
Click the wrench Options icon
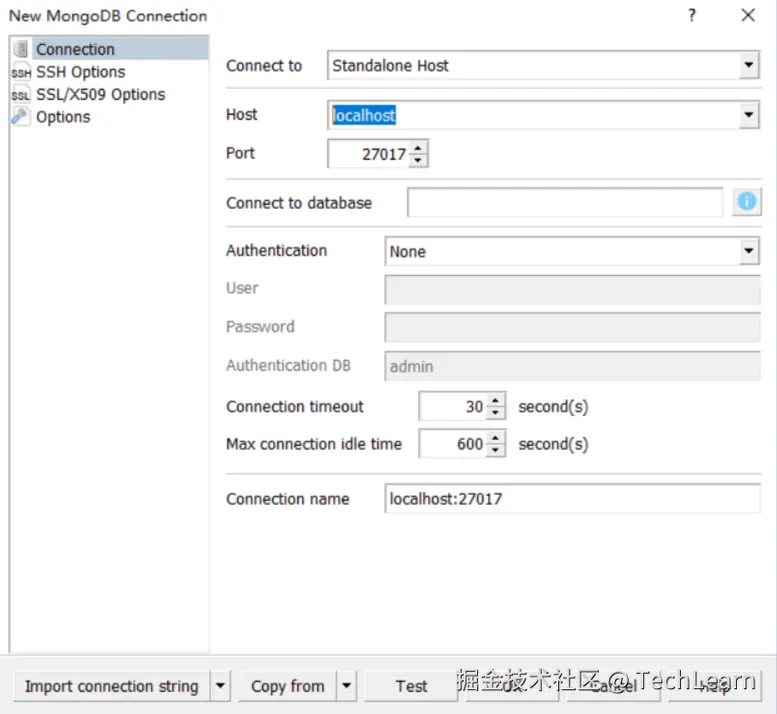[x=20, y=117]
